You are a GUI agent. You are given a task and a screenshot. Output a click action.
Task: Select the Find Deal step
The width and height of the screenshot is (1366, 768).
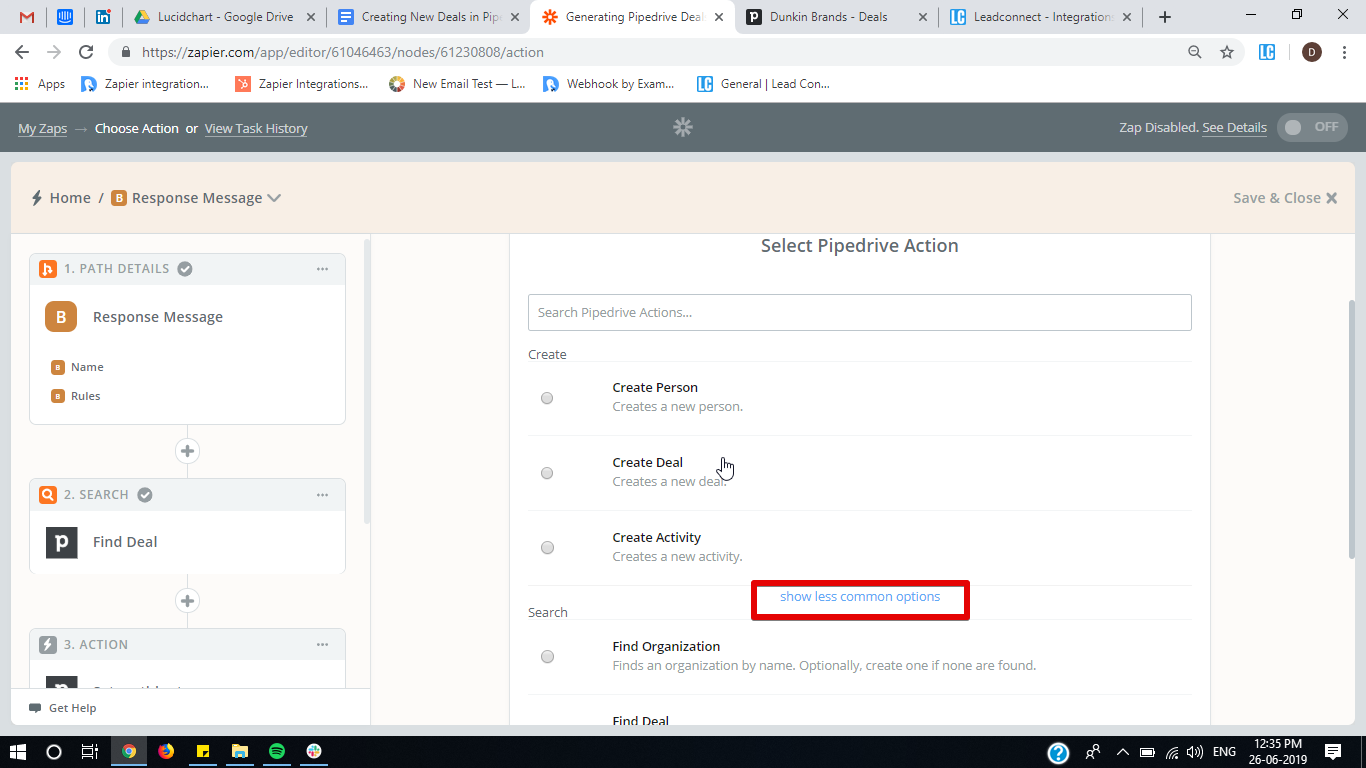[x=187, y=542]
